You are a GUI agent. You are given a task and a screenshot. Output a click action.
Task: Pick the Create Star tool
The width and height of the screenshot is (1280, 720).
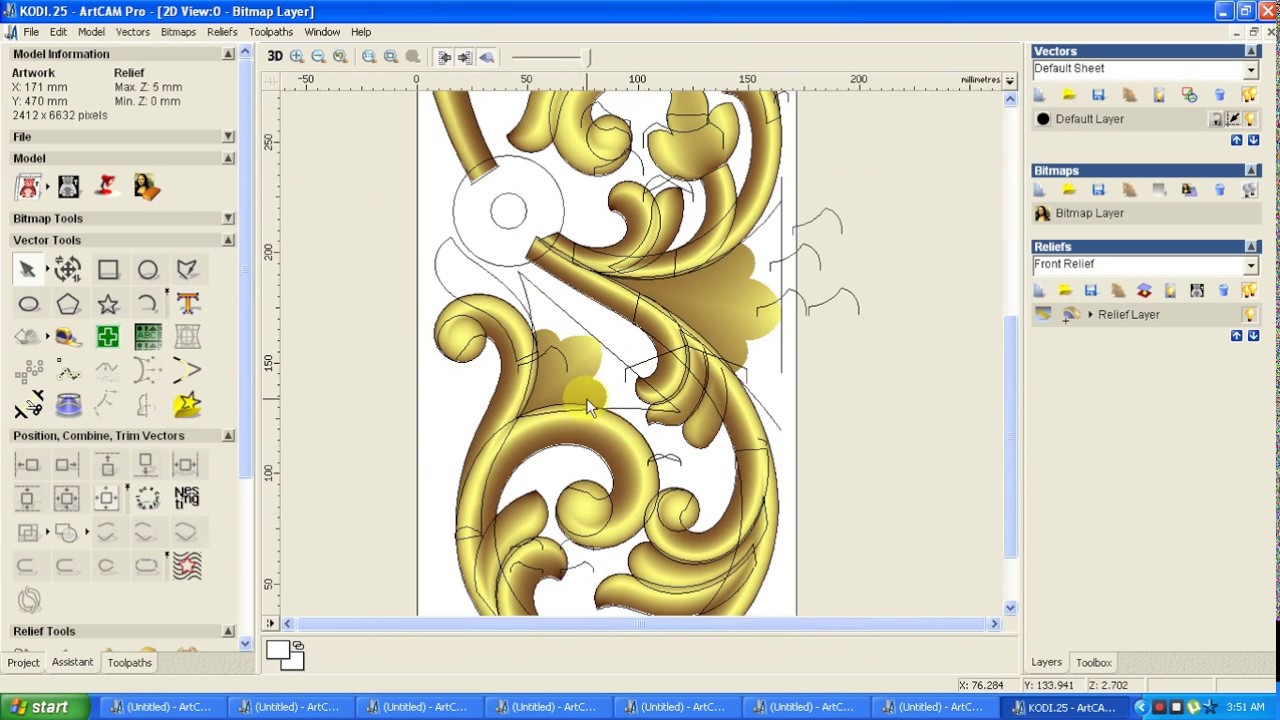[x=108, y=304]
